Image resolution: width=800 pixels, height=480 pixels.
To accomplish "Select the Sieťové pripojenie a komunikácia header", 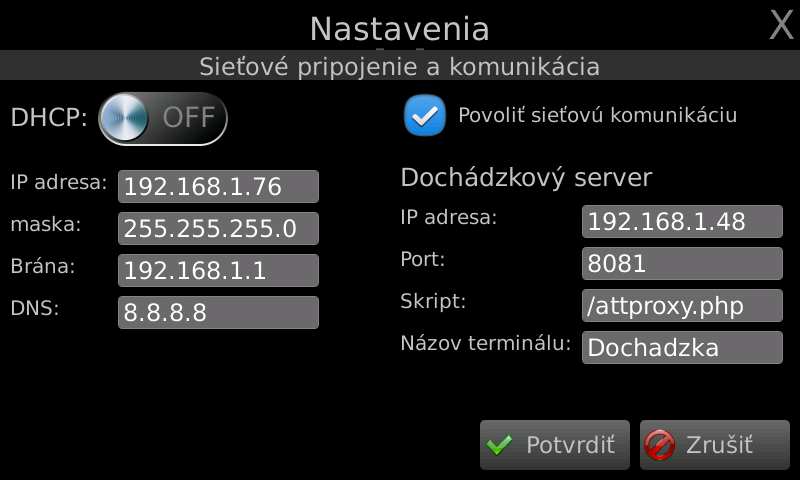I will click(x=399, y=67).
